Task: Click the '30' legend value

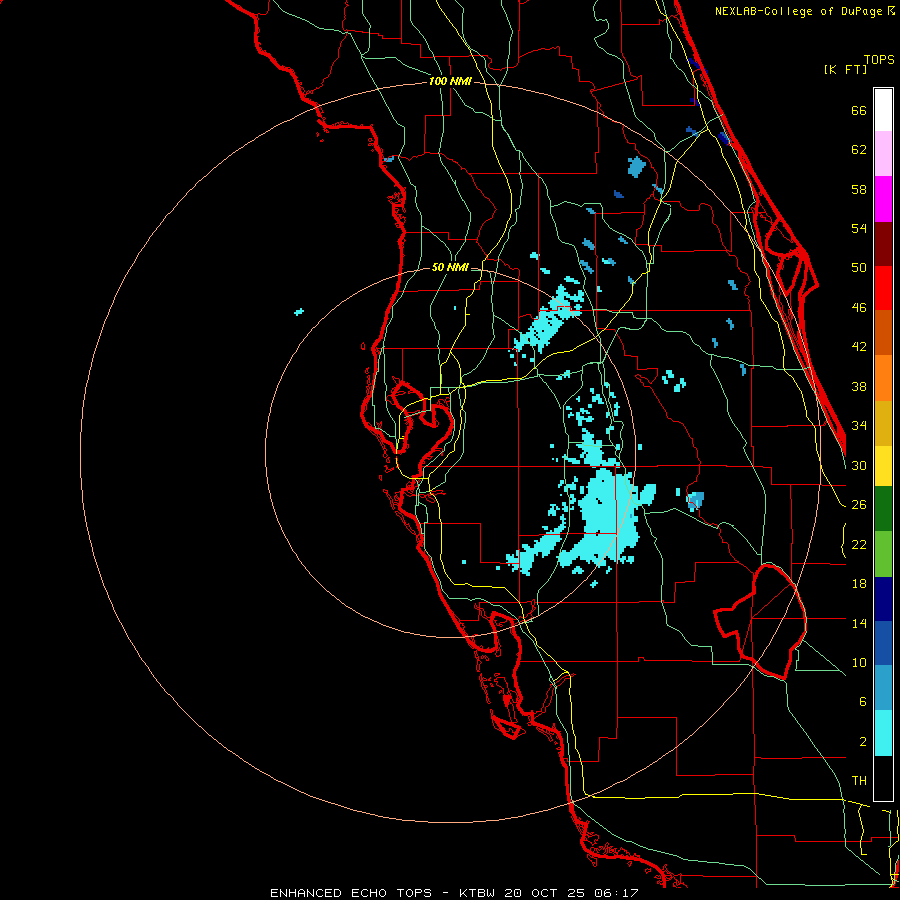Action: click(x=859, y=465)
